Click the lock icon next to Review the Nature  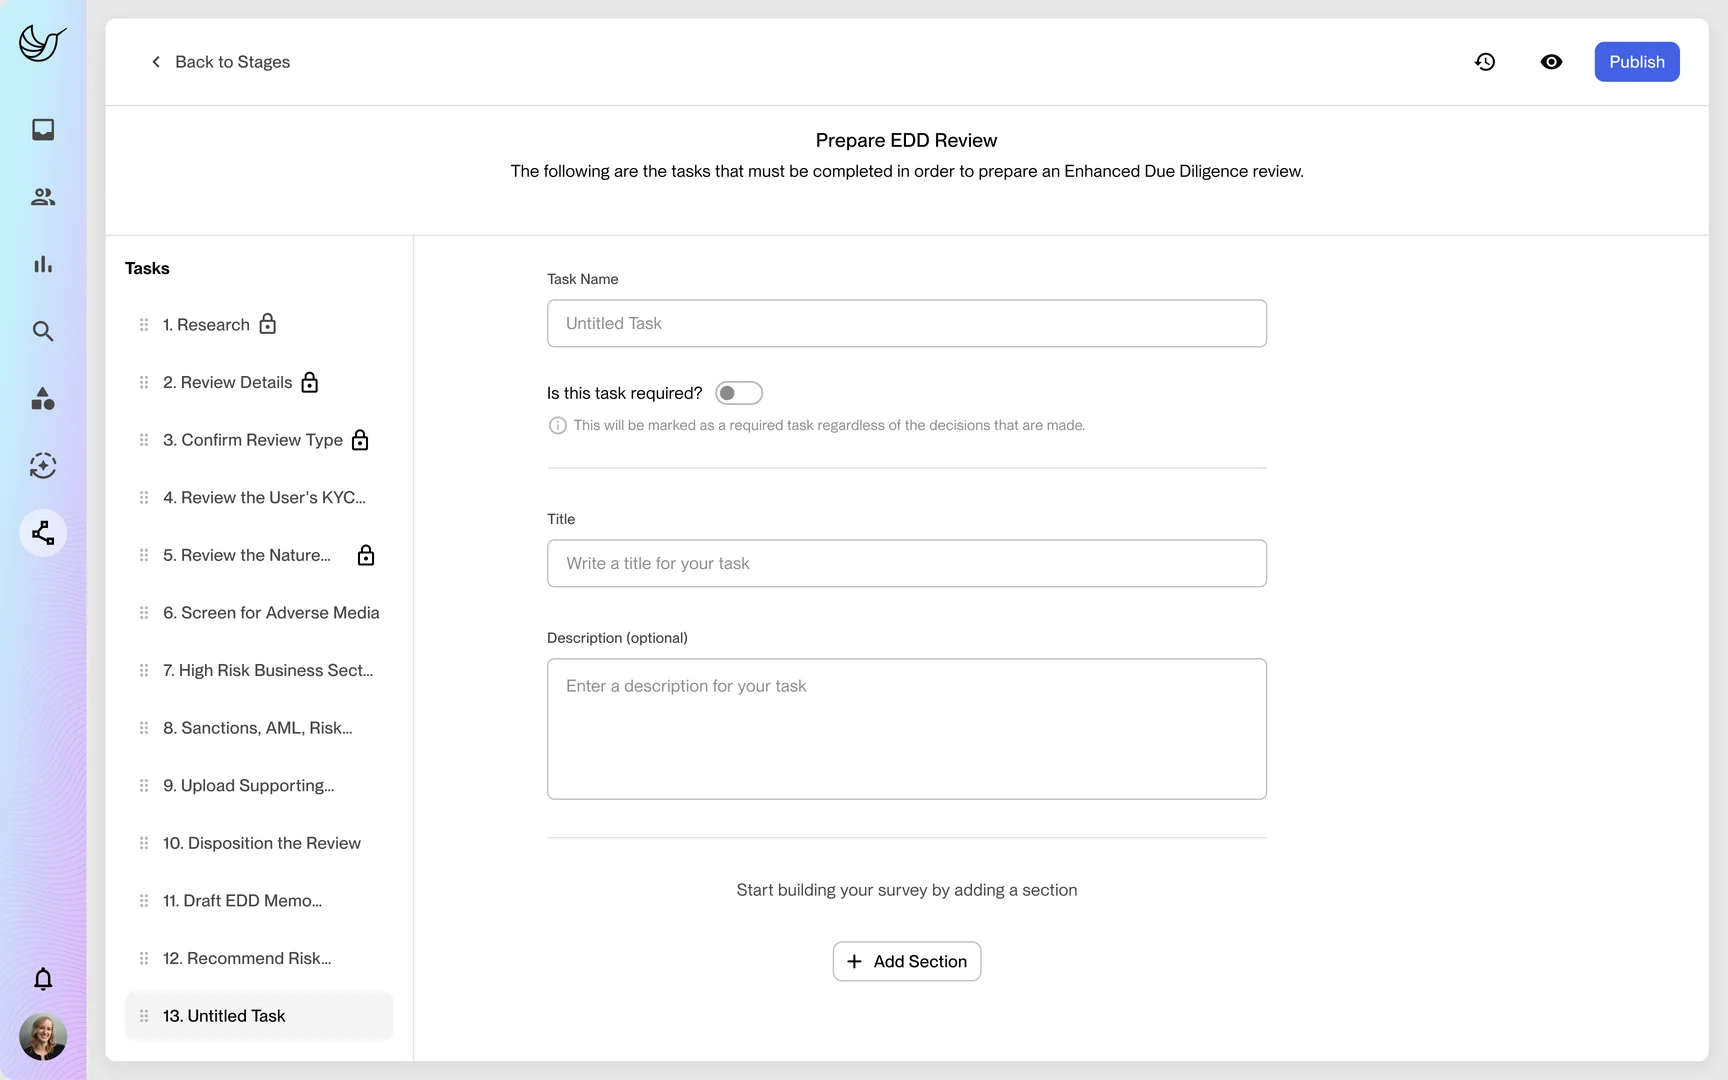(x=366, y=555)
